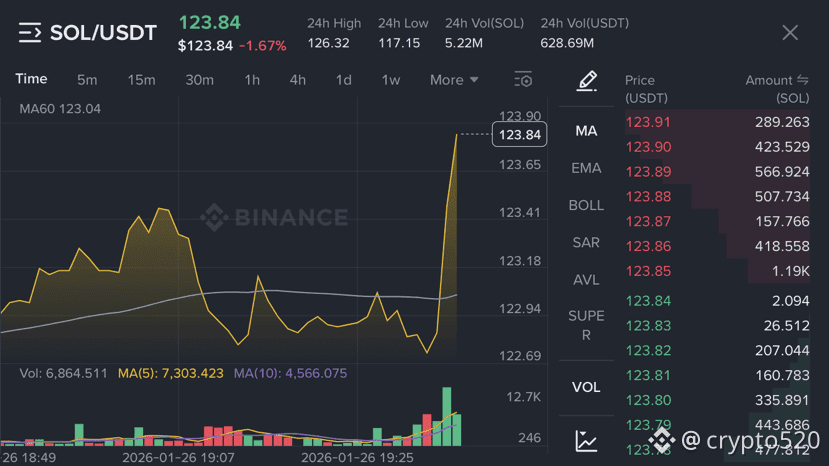This screenshot has width=829, height=466.
Task: Select the 123.91 ask price row
Action: point(717,122)
